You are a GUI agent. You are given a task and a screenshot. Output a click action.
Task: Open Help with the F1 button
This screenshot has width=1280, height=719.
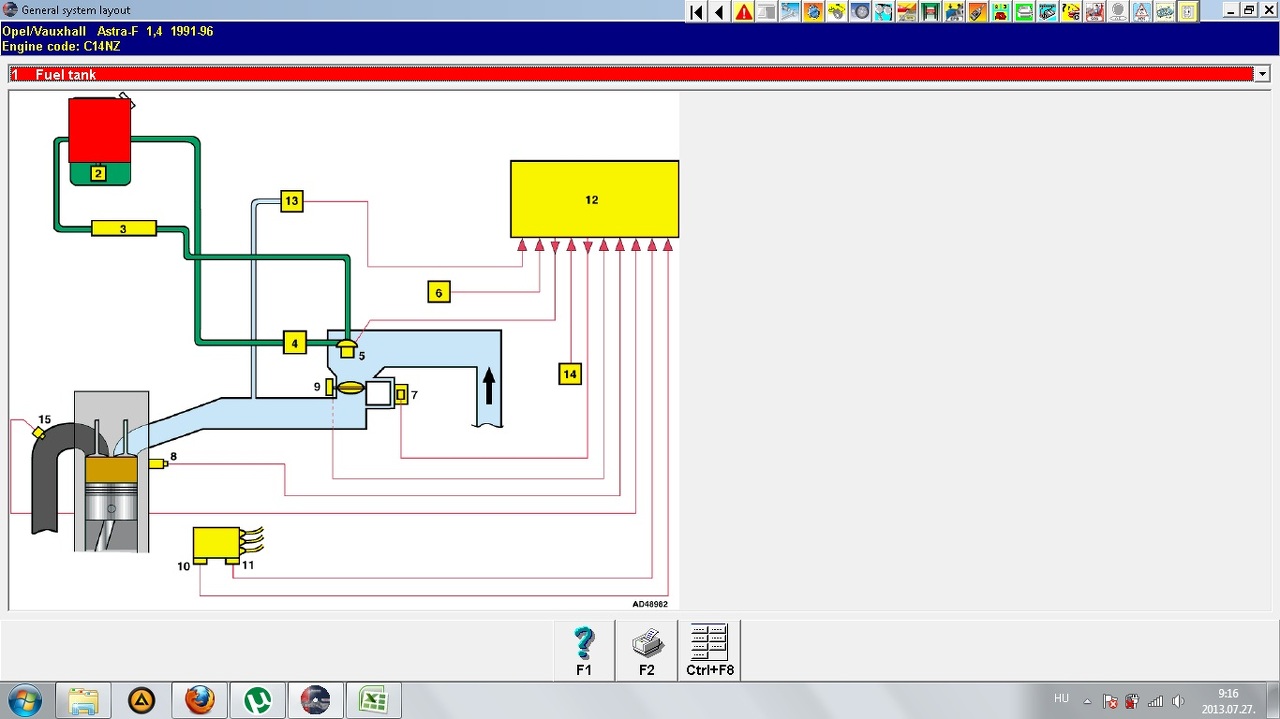pos(584,650)
